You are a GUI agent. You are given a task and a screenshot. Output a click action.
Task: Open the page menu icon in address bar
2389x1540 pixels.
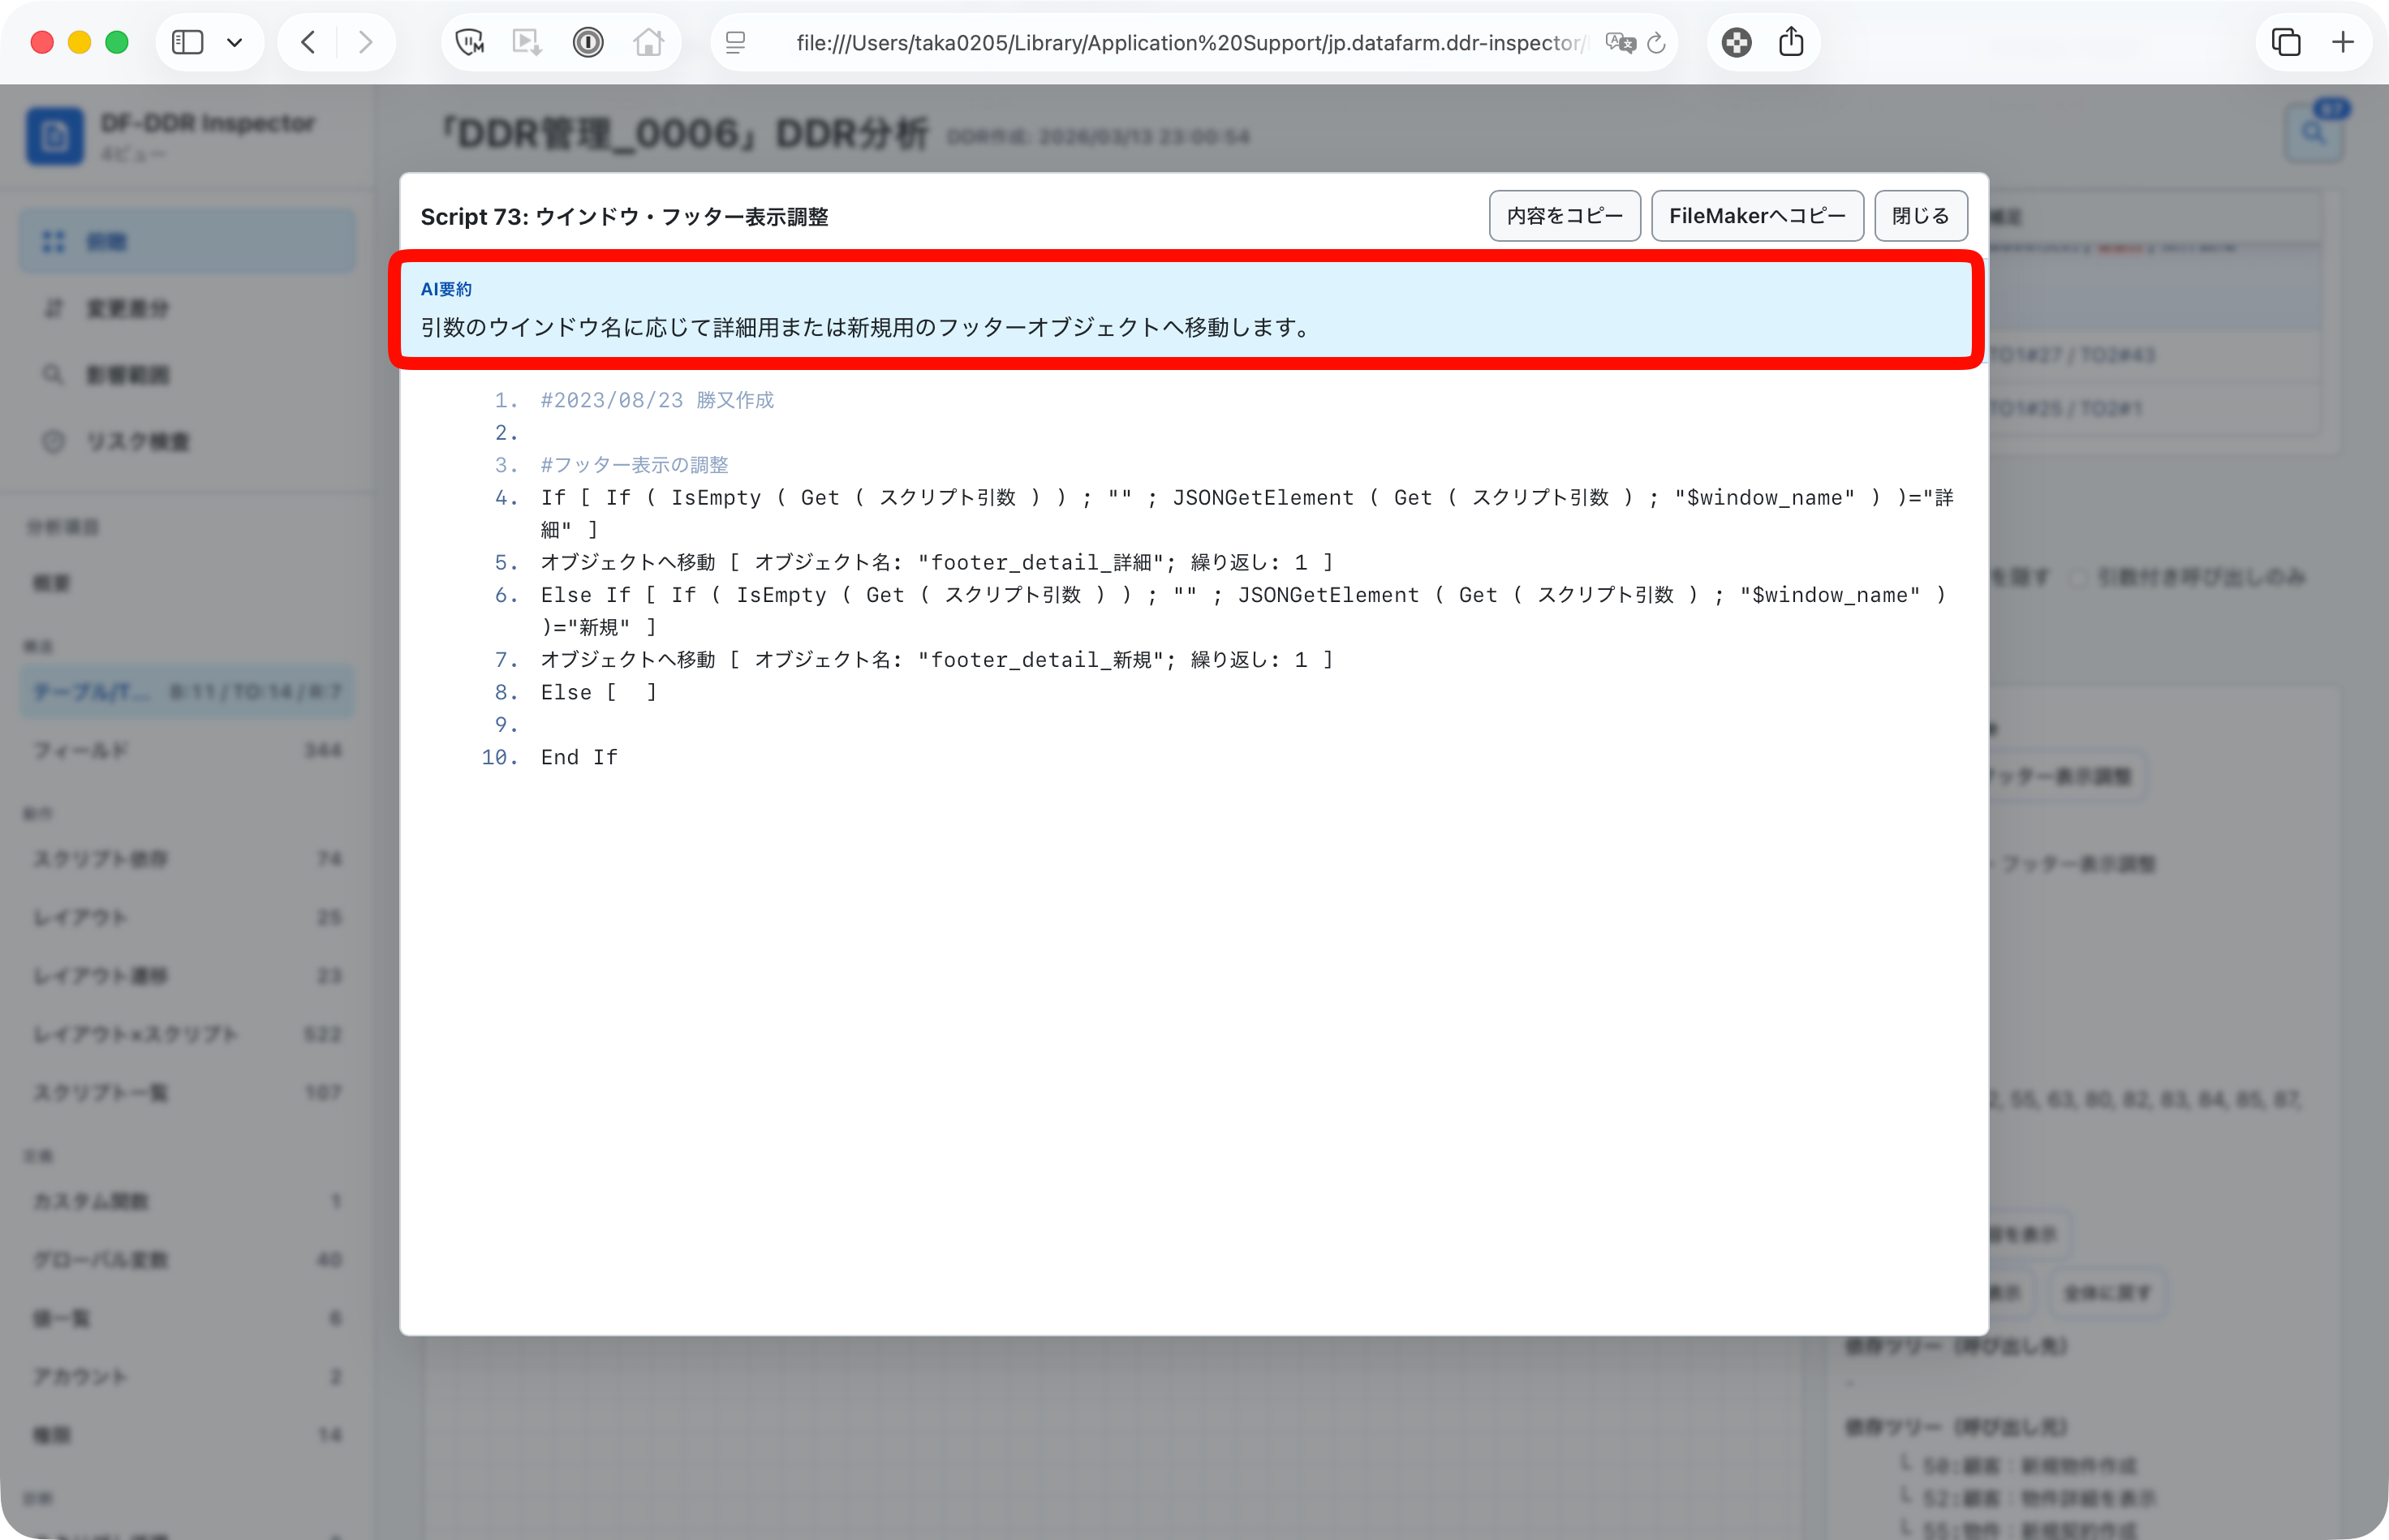[736, 42]
